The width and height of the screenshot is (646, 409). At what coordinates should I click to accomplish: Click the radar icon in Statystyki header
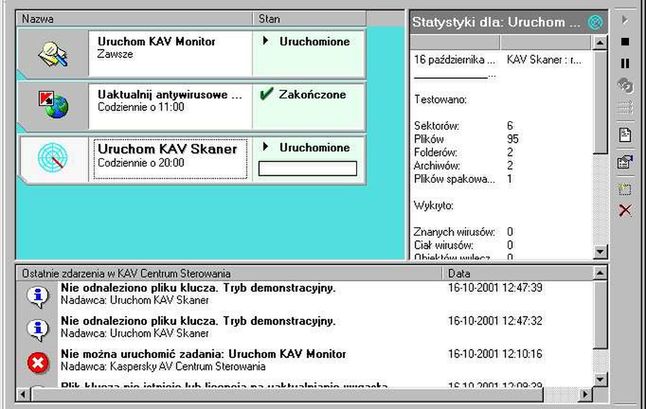tap(595, 22)
